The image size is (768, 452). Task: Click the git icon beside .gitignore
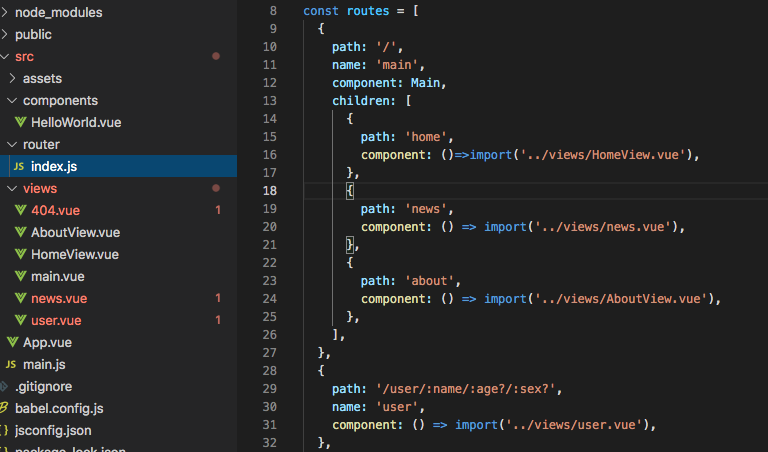point(4,386)
